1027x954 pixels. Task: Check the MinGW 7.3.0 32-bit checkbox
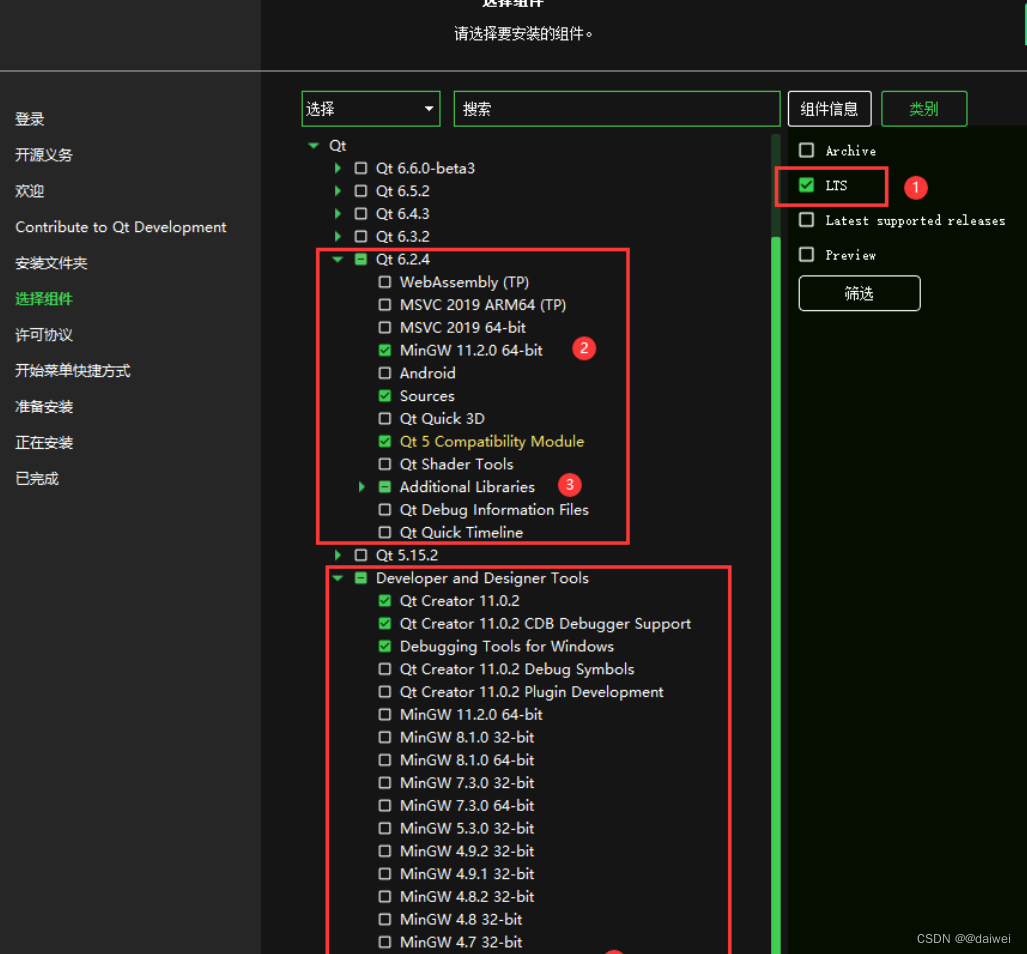(385, 783)
